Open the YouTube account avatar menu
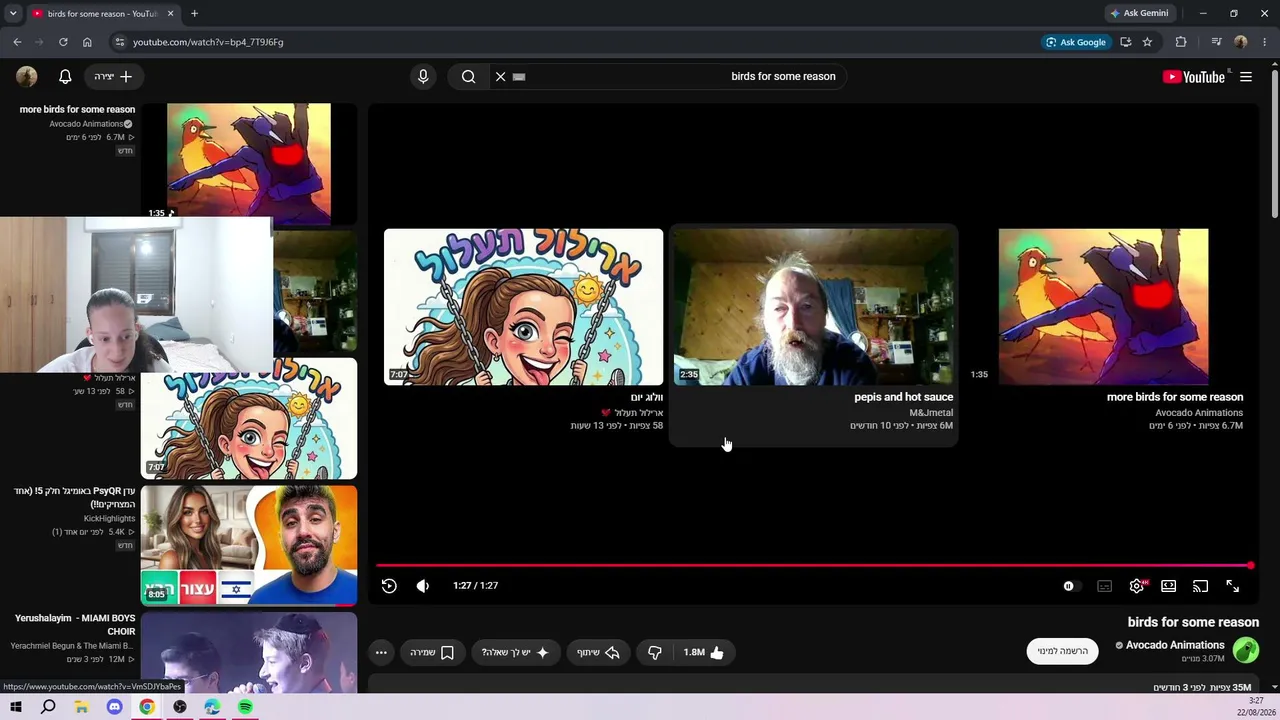1280x720 pixels. click(x=27, y=76)
